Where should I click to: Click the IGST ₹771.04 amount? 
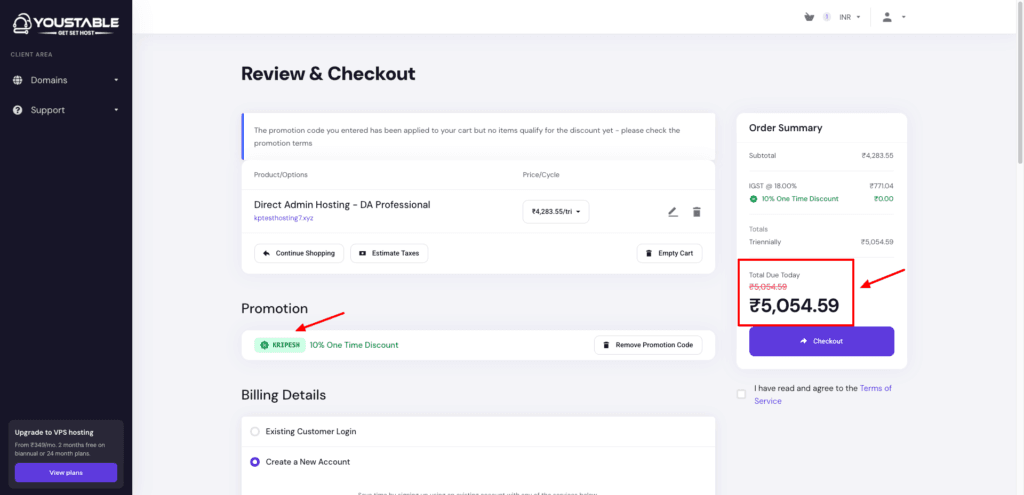881,186
